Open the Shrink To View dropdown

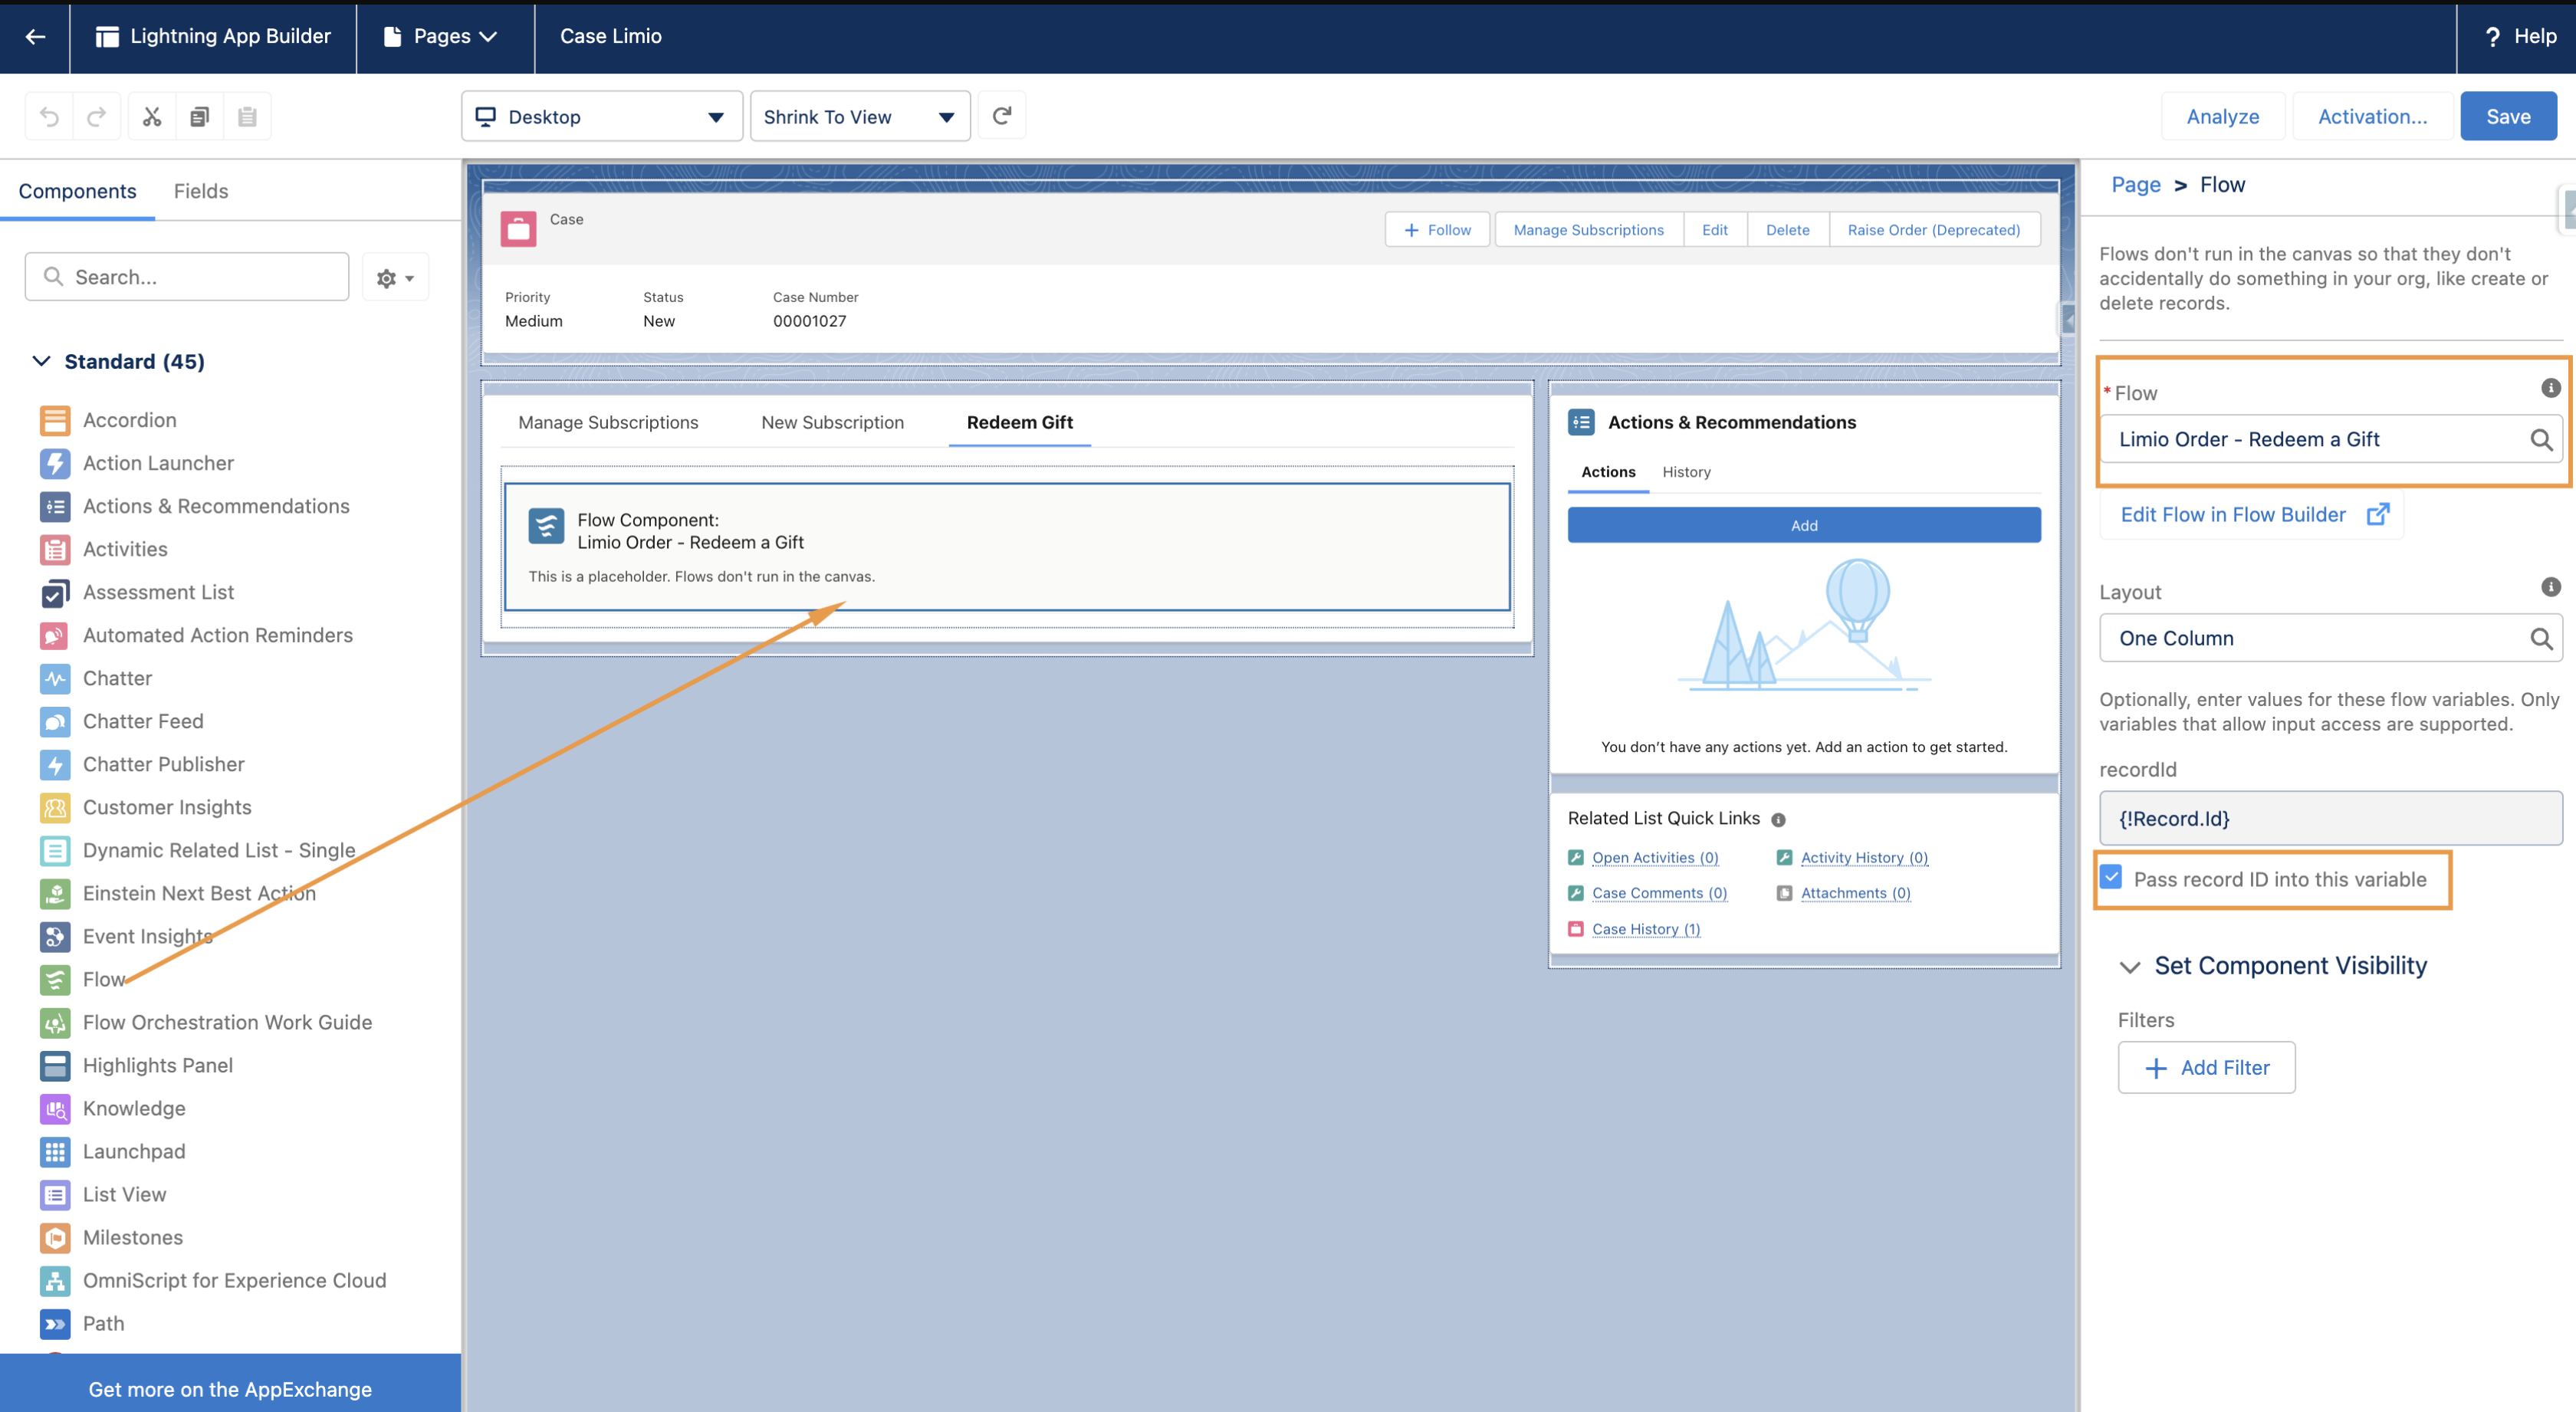[x=859, y=117]
